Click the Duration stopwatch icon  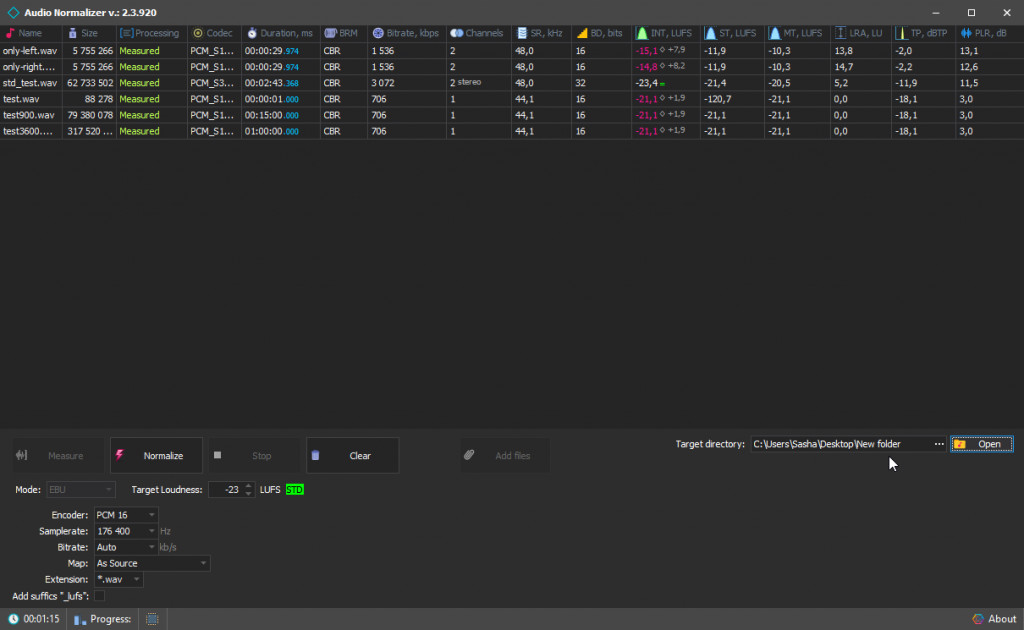[x=252, y=33]
